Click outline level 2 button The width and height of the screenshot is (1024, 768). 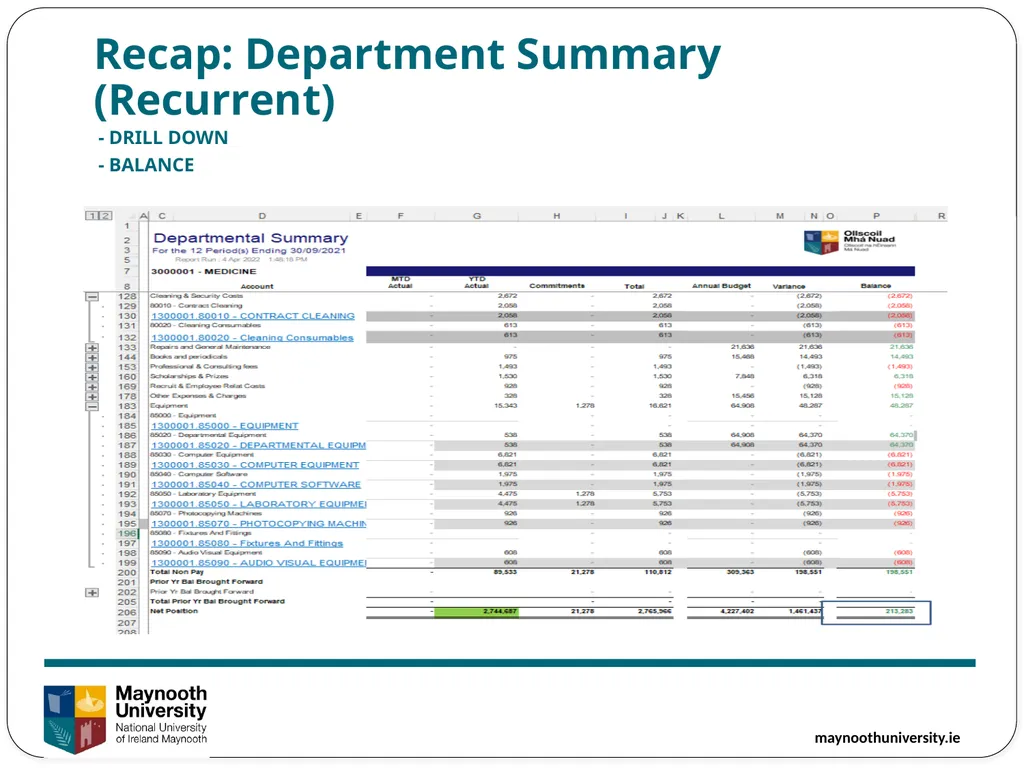(x=104, y=216)
